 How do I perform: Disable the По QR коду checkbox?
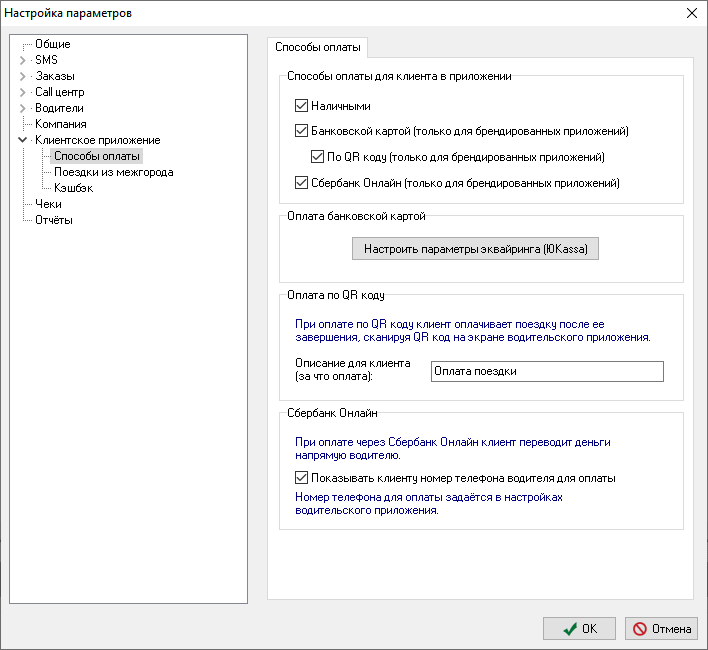(318, 157)
